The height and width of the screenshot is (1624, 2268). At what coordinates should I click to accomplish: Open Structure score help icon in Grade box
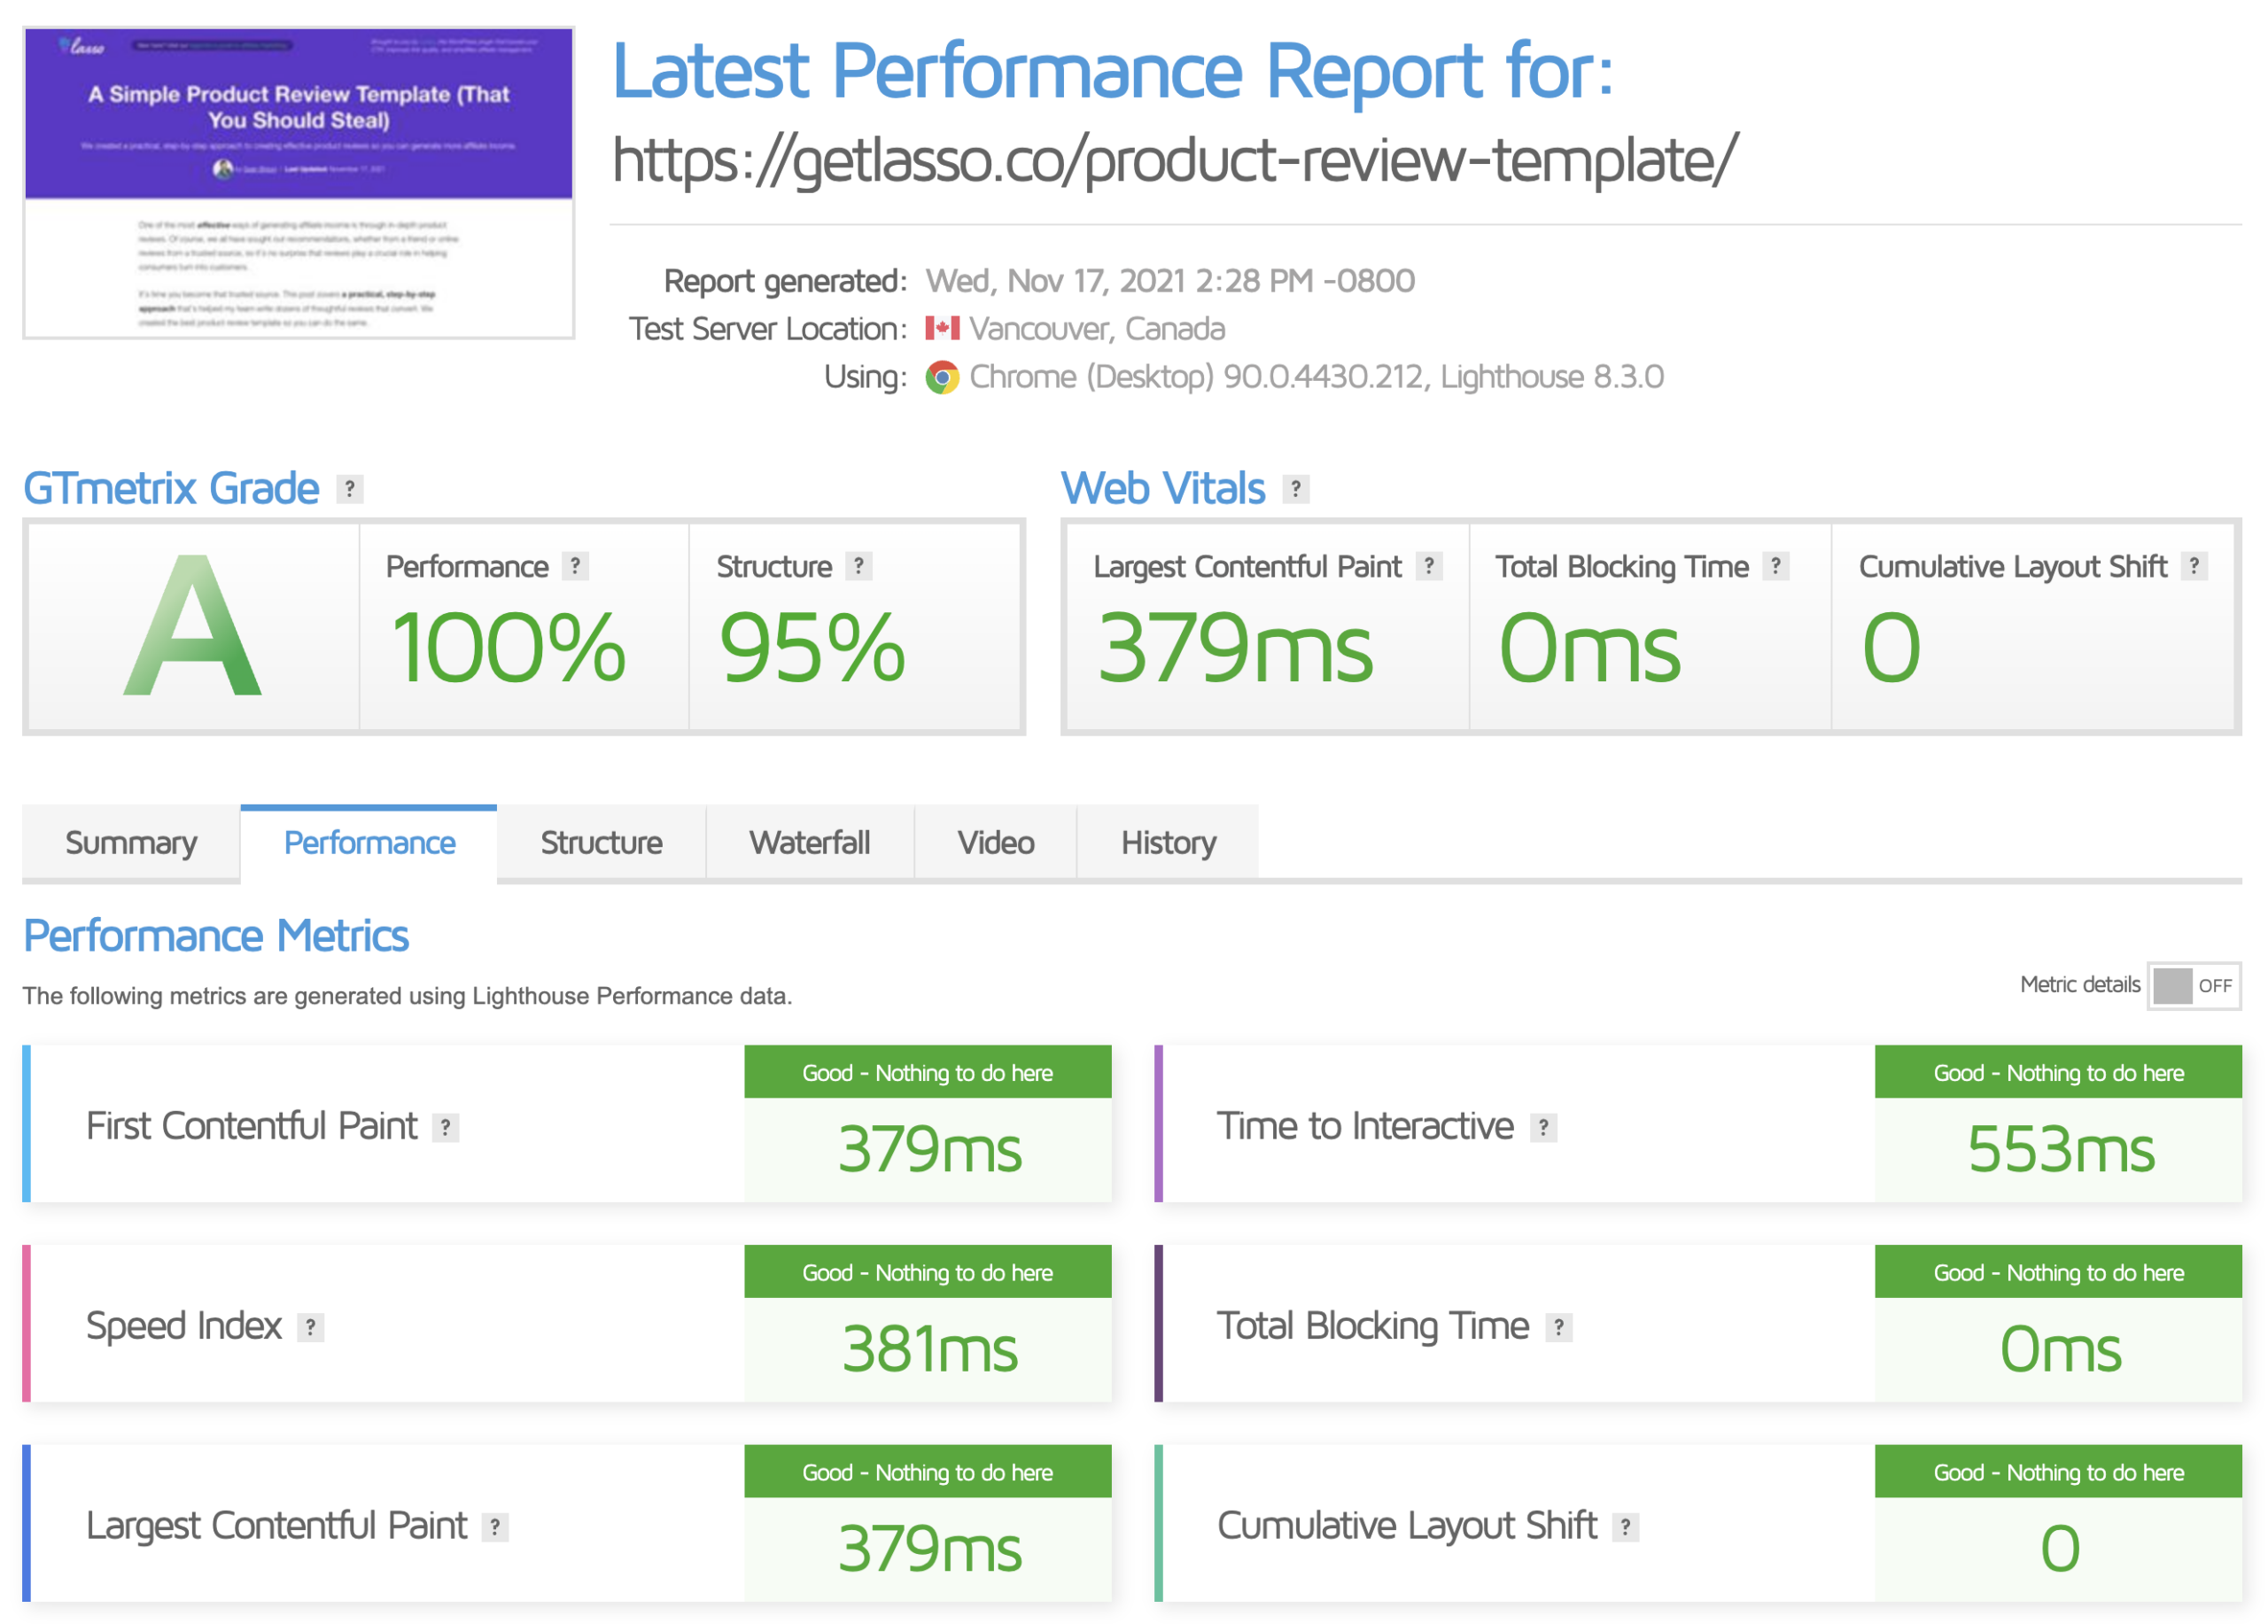859,566
